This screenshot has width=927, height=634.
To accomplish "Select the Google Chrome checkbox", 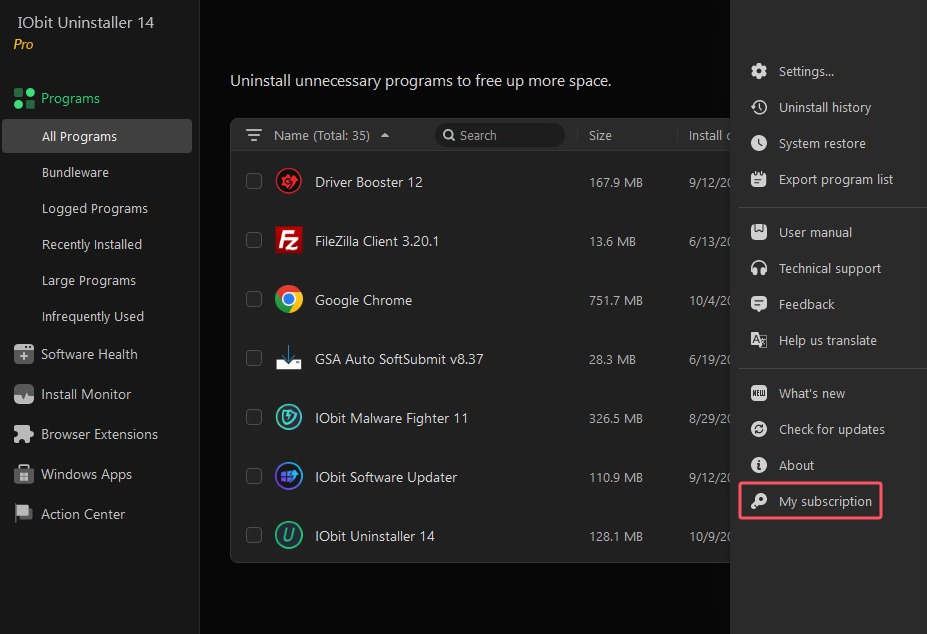I will (x=254, y=299).
